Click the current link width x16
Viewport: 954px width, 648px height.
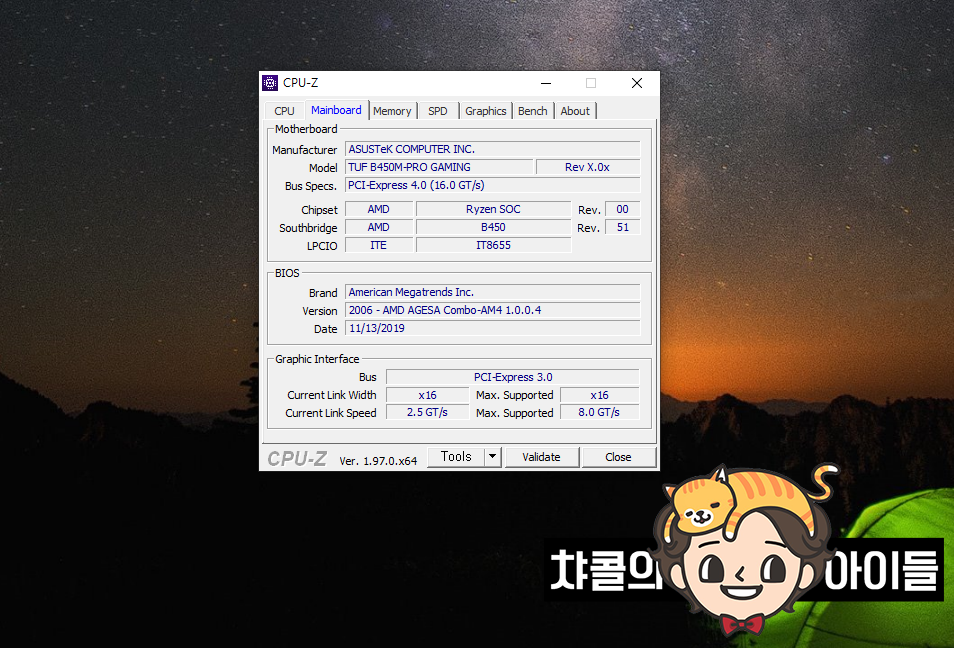[x=428, y=395]
